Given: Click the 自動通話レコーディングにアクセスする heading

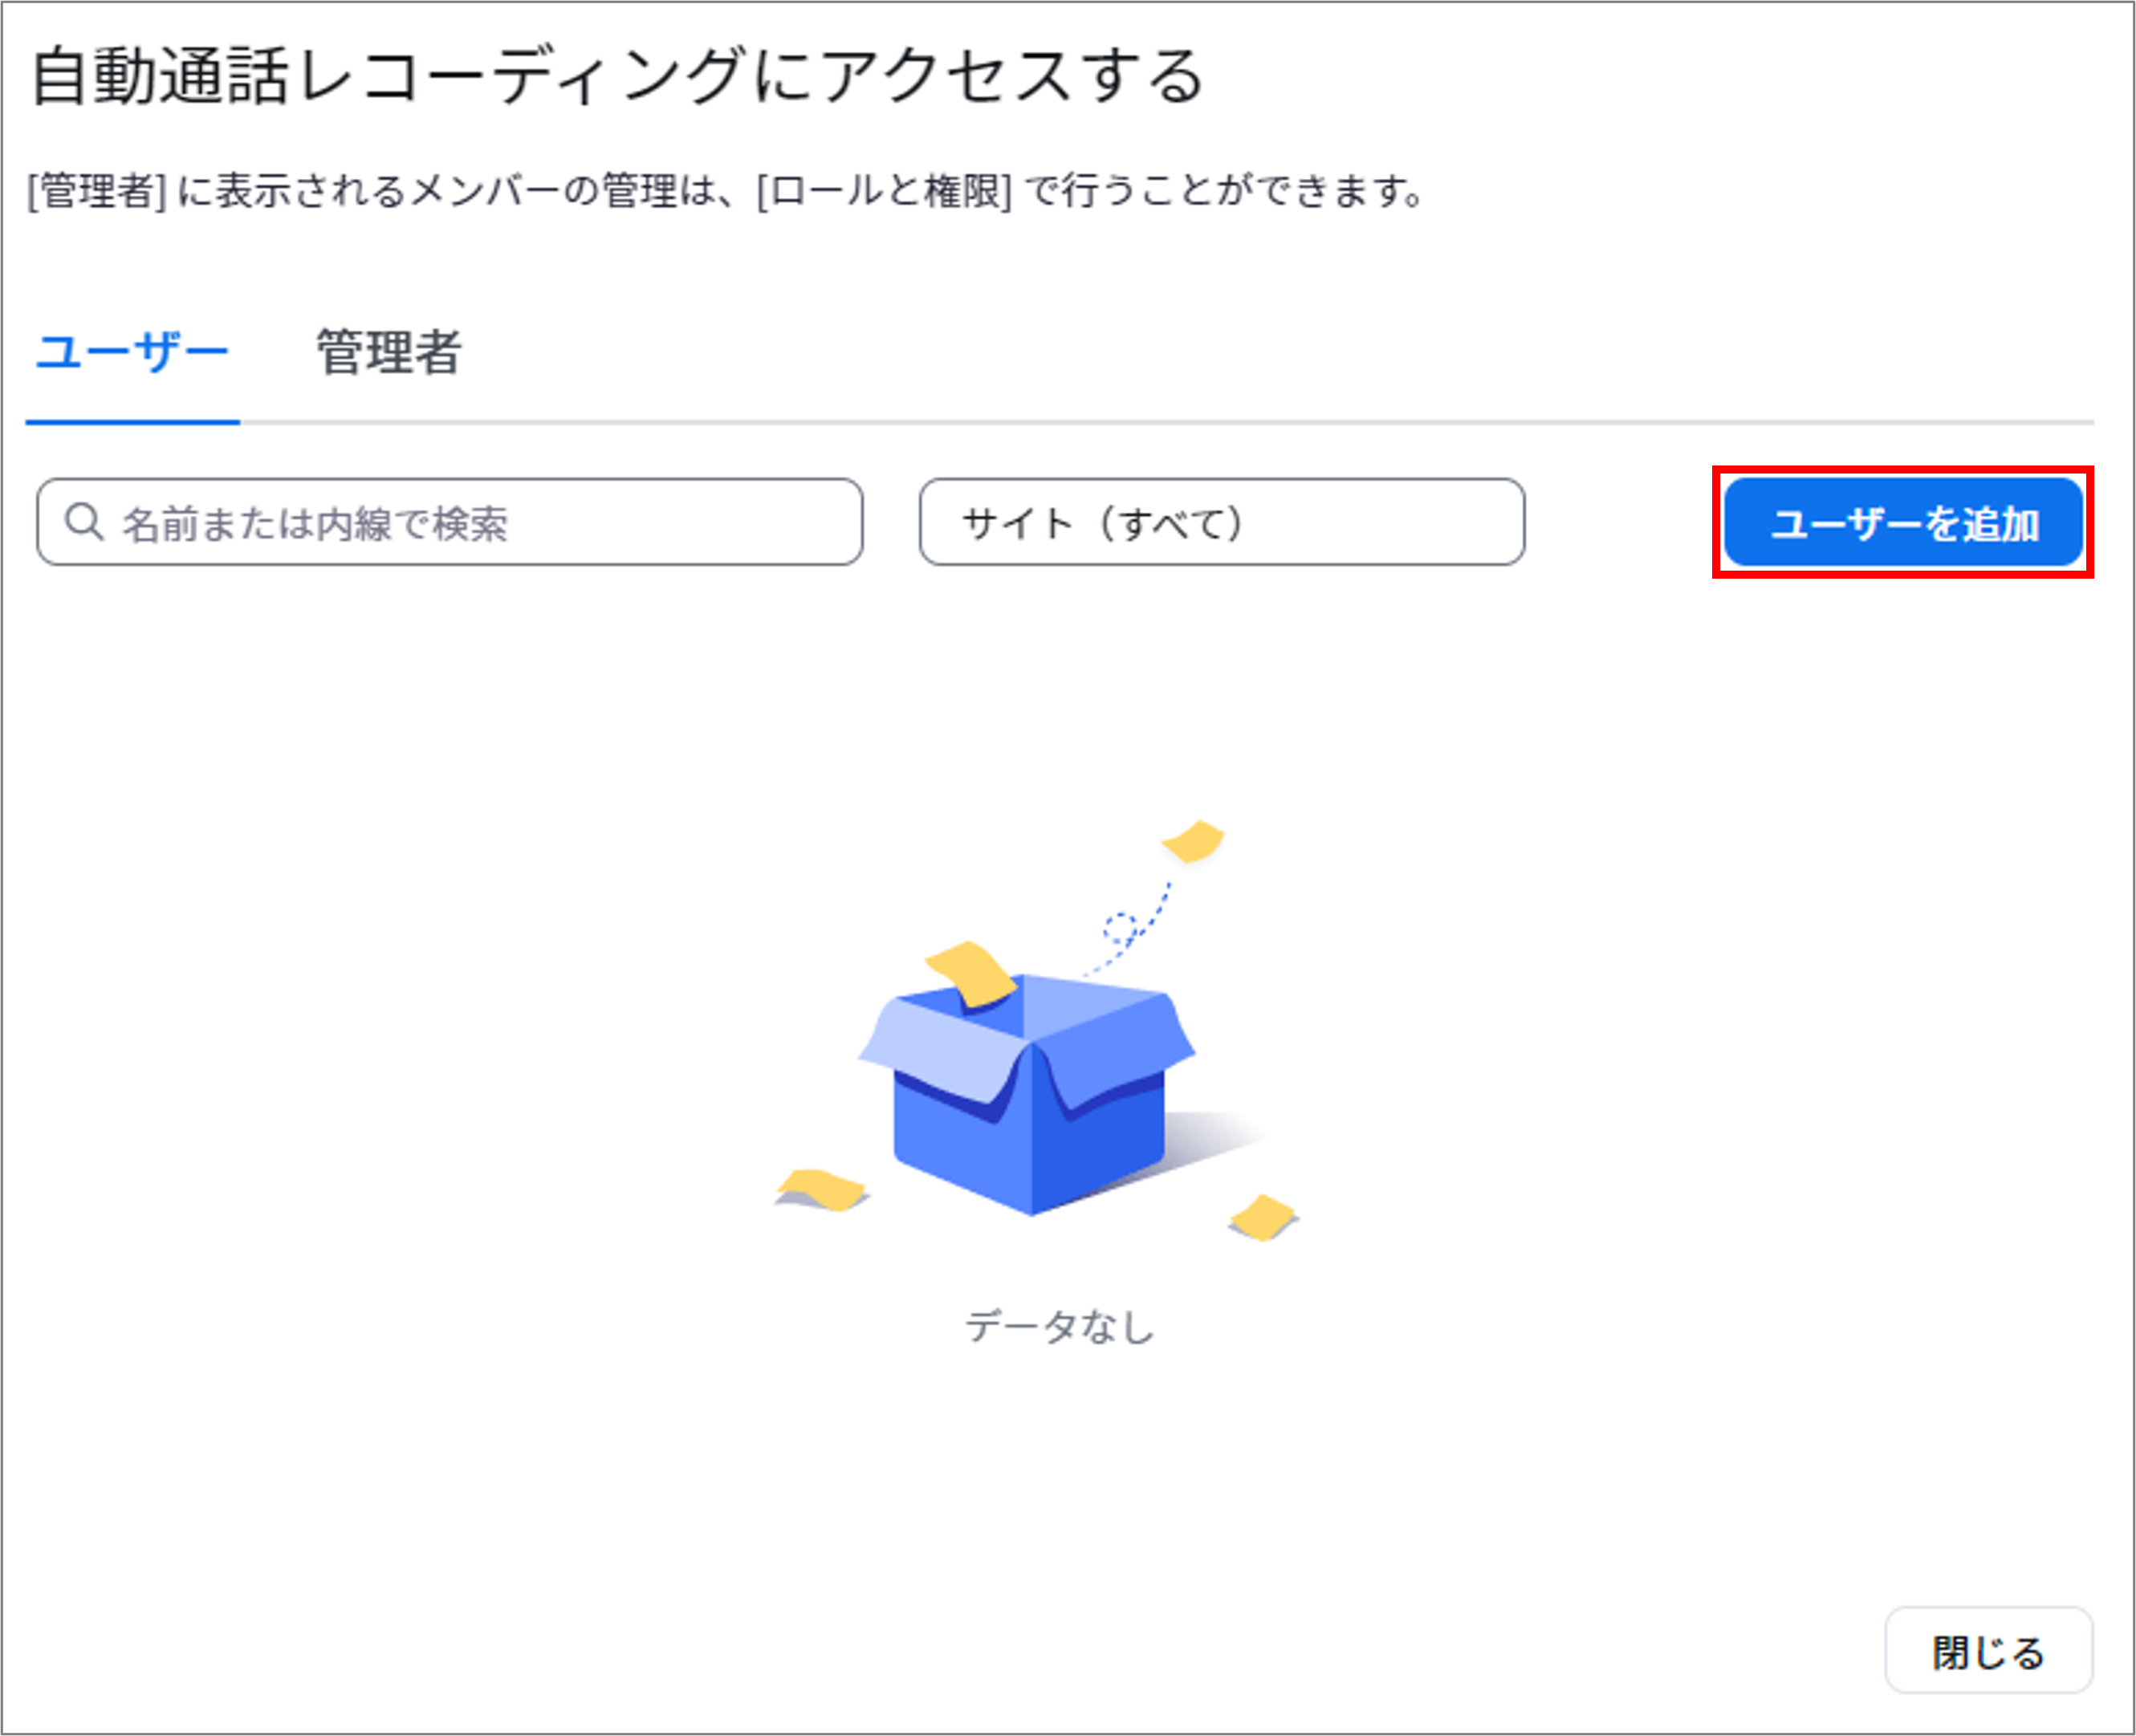Looking at the screenshot, I should (x=618, y=77).
